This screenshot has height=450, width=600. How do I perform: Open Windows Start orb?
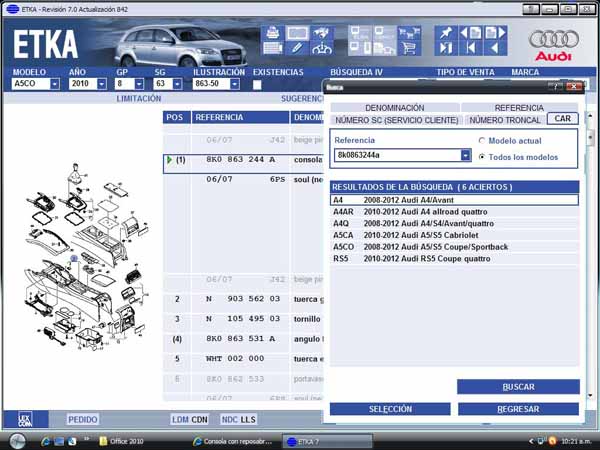pyautogui.click(x=17, y=441)
